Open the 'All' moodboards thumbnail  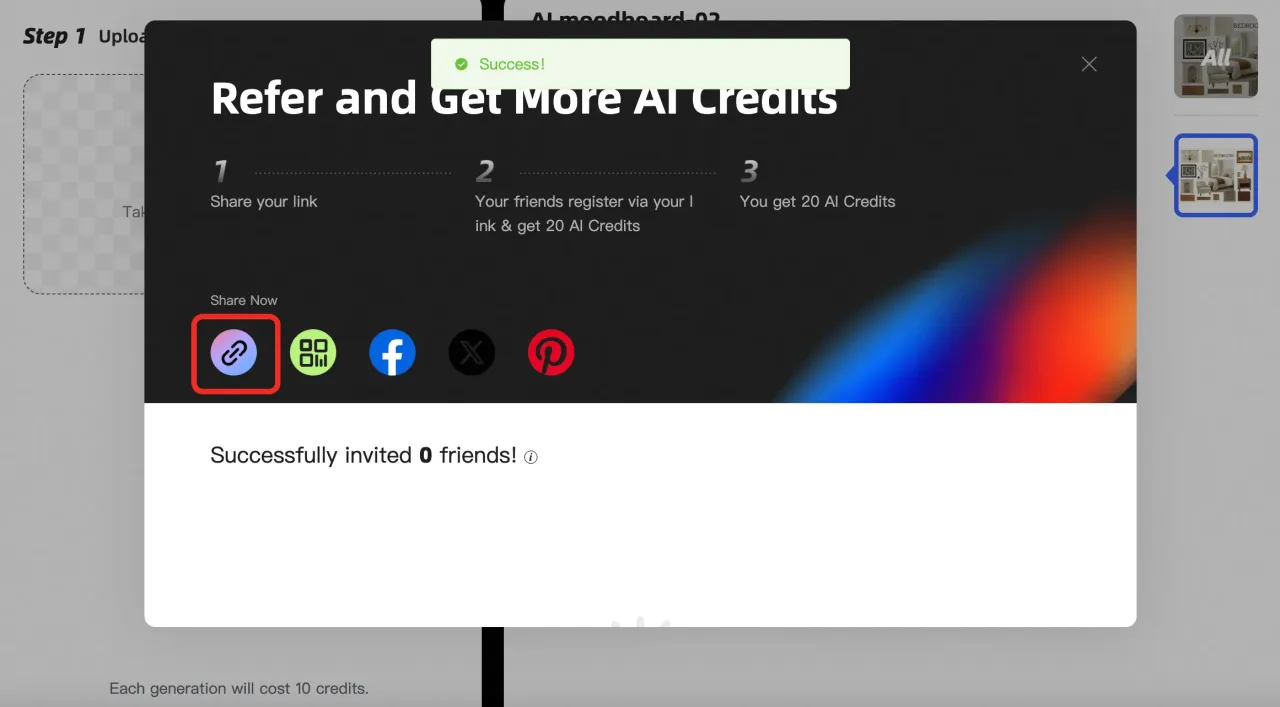[1216, 56]
